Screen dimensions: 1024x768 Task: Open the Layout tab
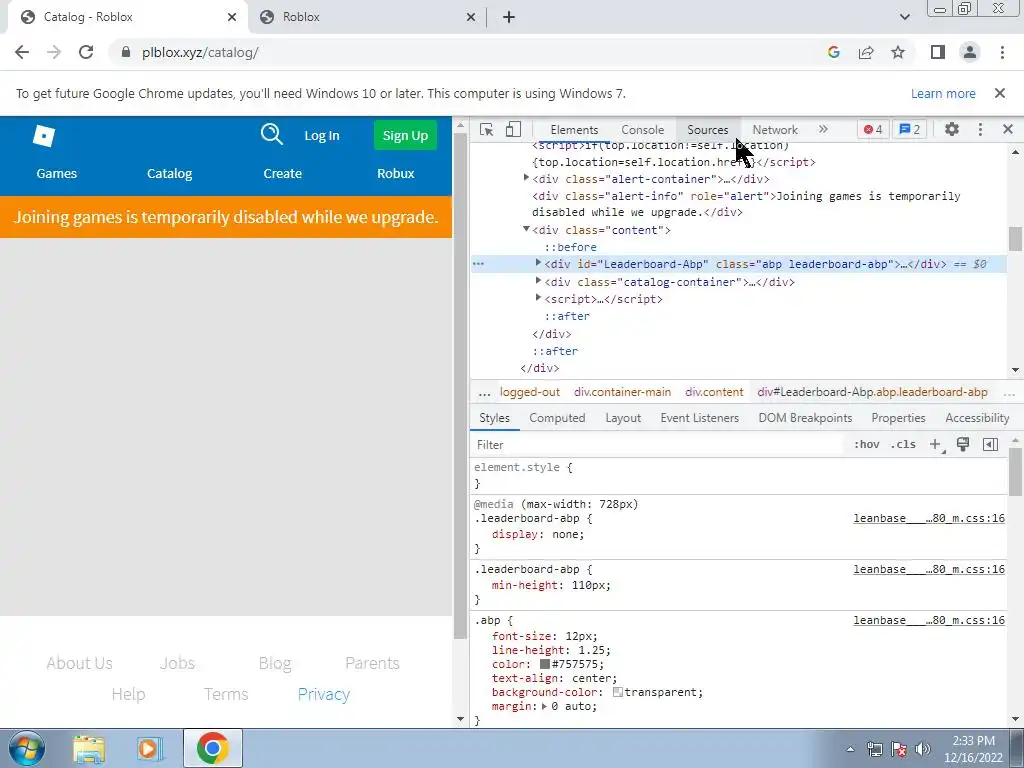click(x=623, y=418)
